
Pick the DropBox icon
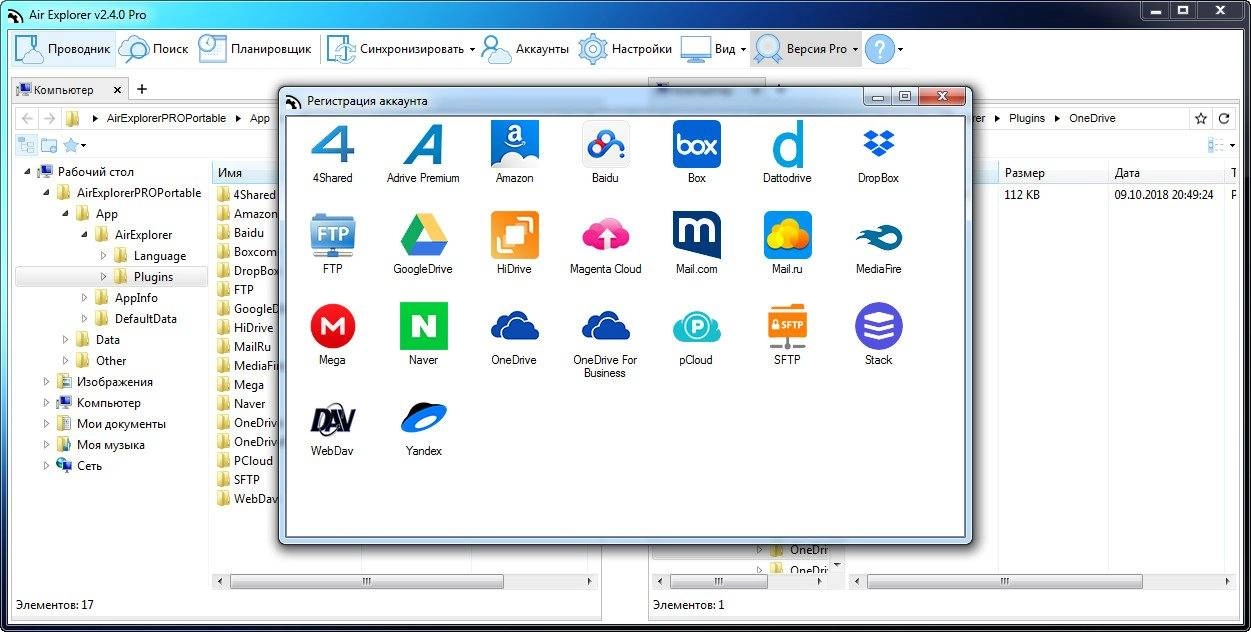point(878,145)
